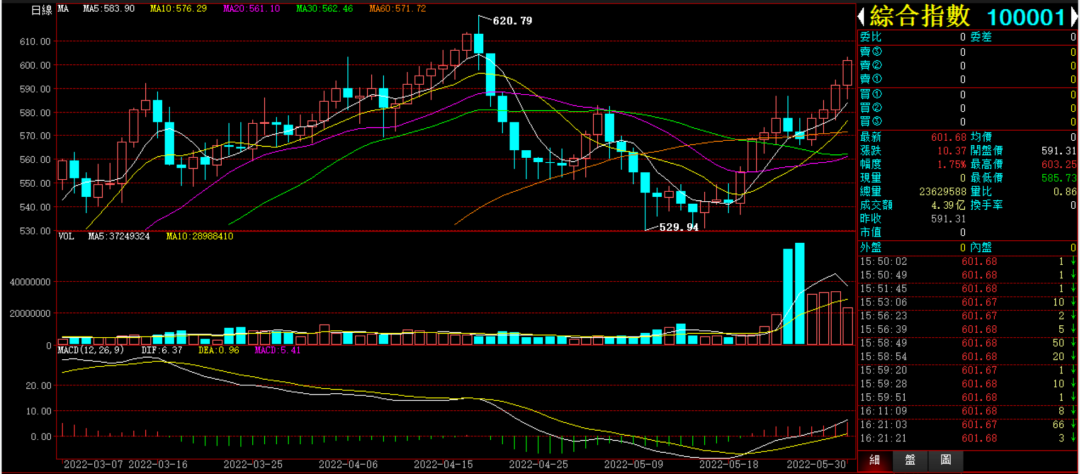Click the 買③ order row

click(967, 122)
